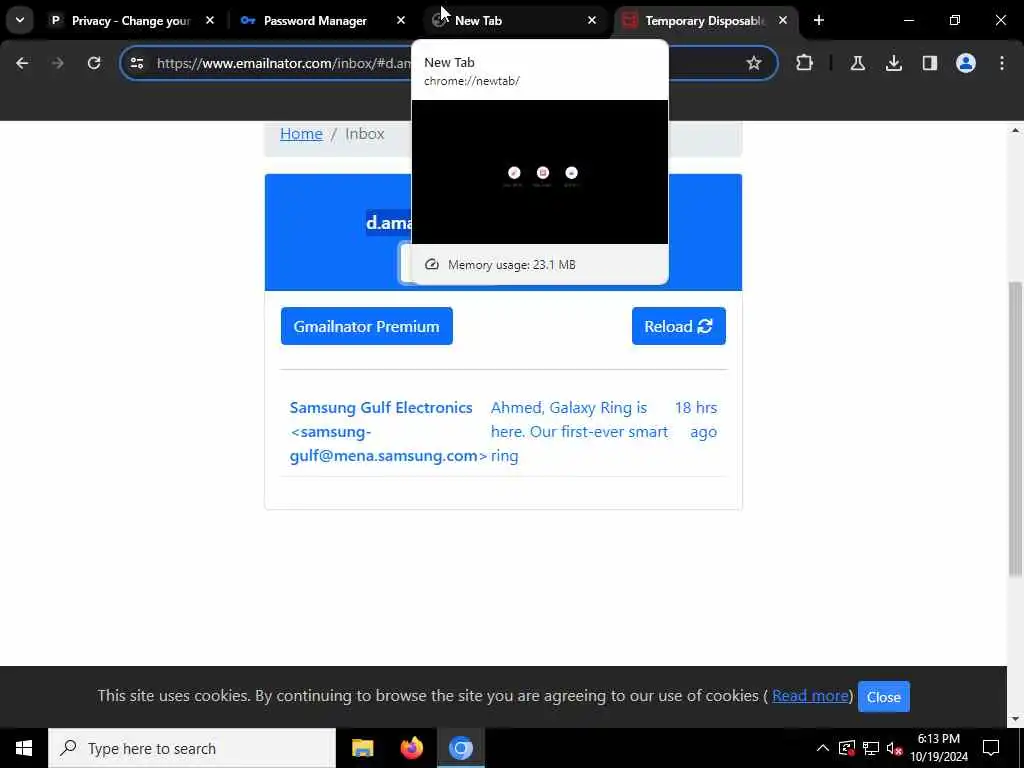
Task: Click the New Tab preview thumbnail
Action: 539,172
